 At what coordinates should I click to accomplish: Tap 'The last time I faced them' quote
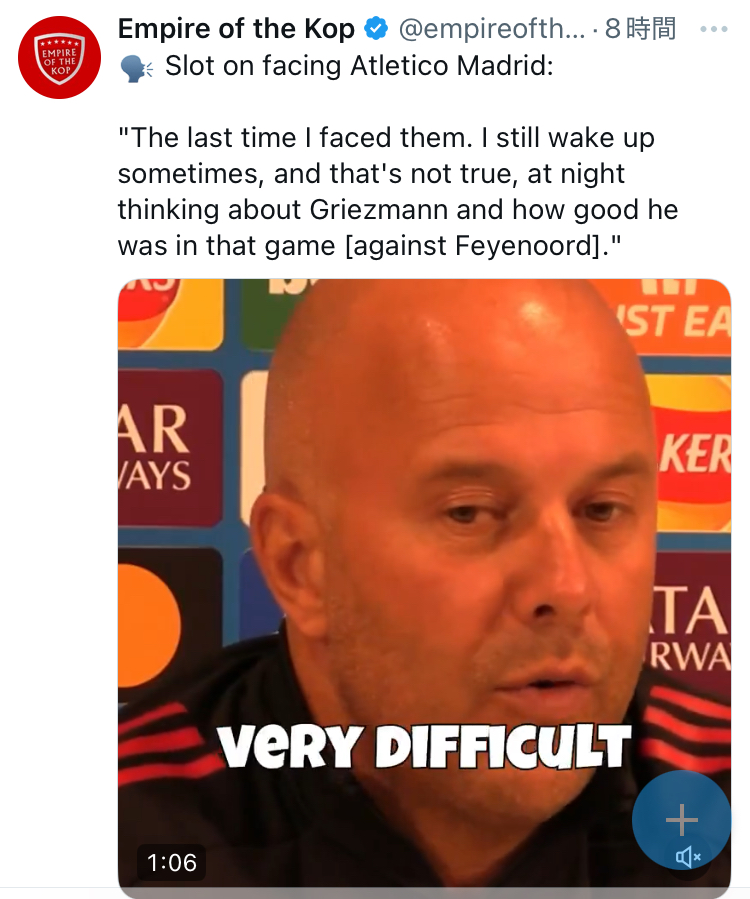click(294, 138)
